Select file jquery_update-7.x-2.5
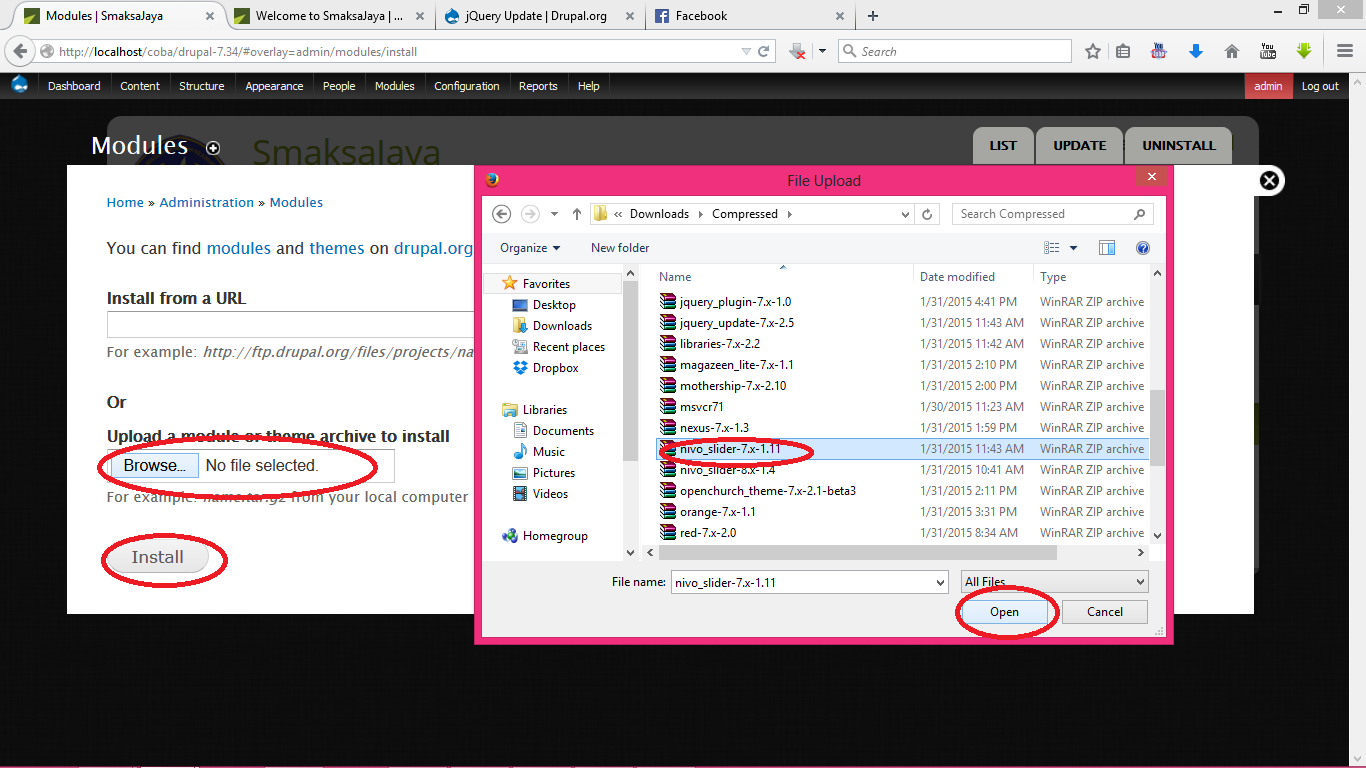Viewport: 1366px width, 768px height. [737, 323]
